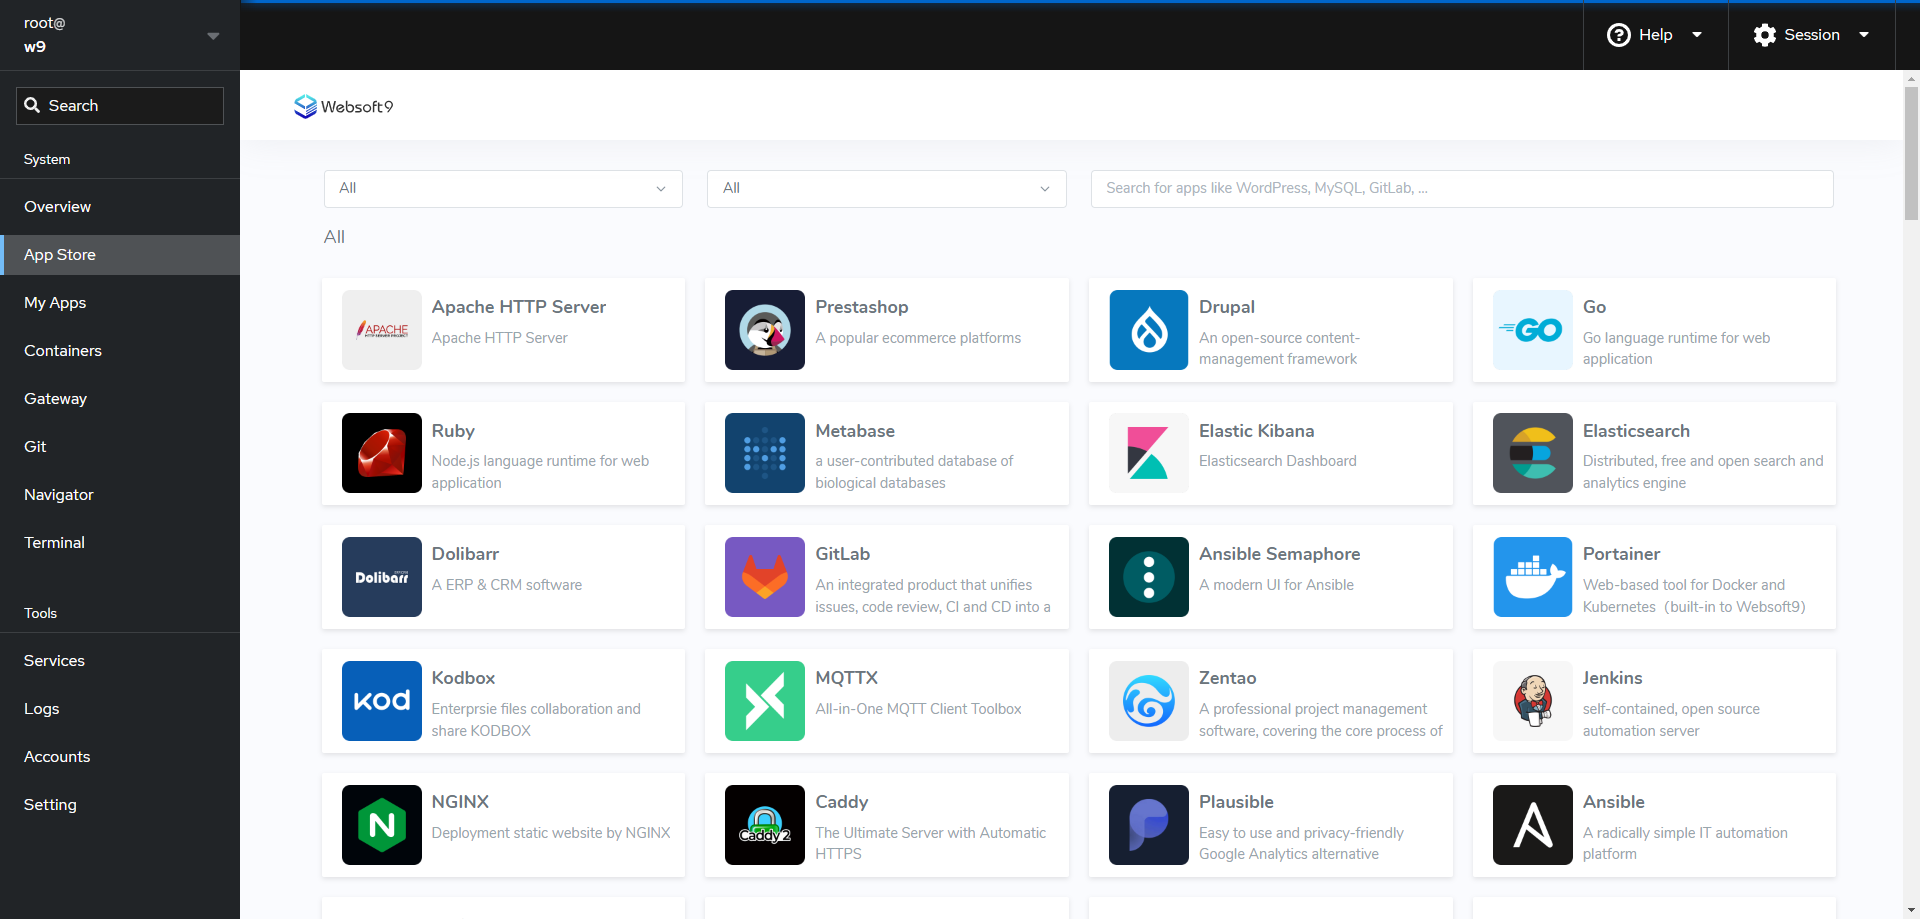Click the vertical page scrollbar thumb

pyautogui.click(x=1911, y=152)
